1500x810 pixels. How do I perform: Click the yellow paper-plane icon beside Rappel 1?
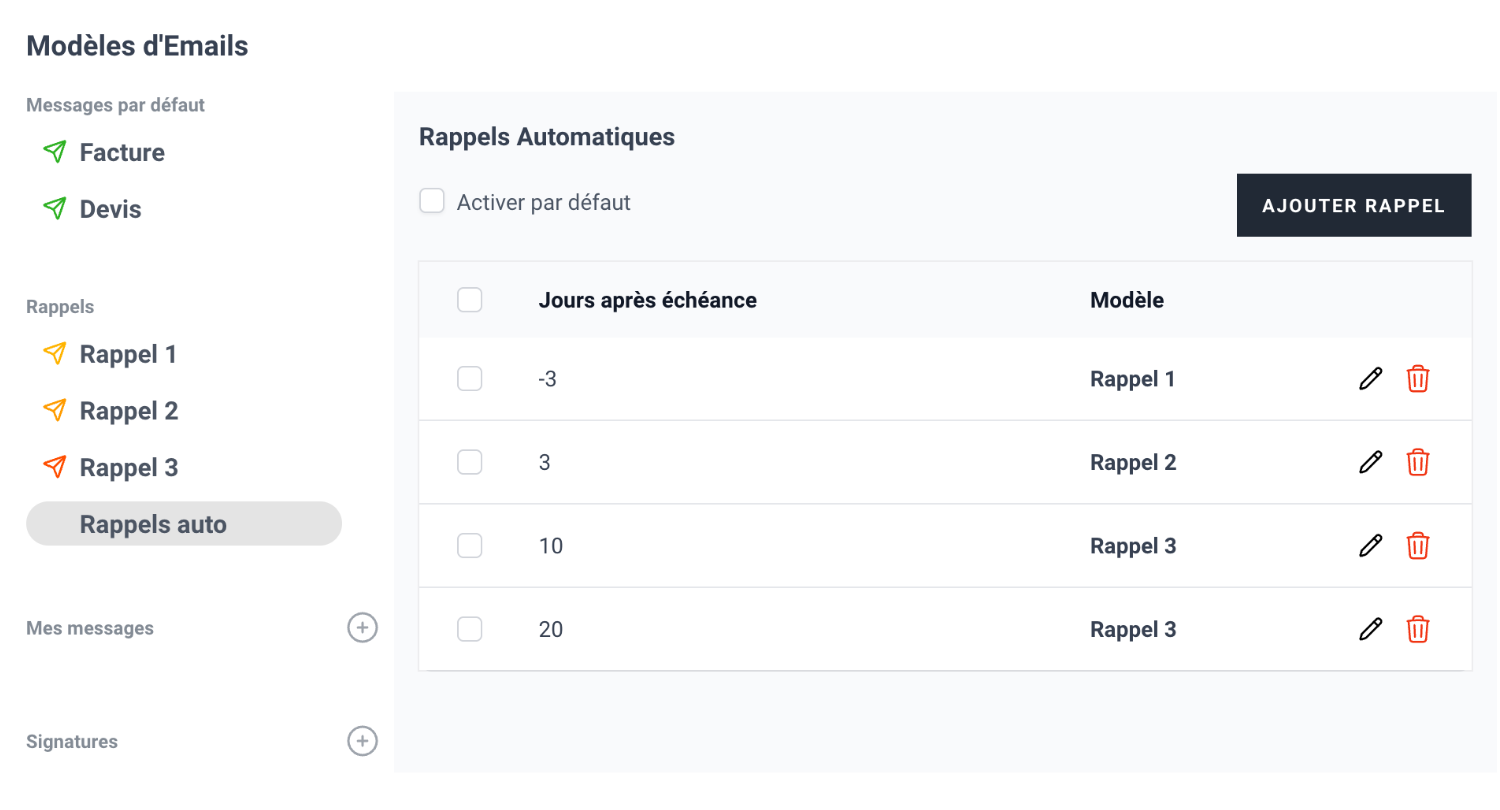coord(55,354)
